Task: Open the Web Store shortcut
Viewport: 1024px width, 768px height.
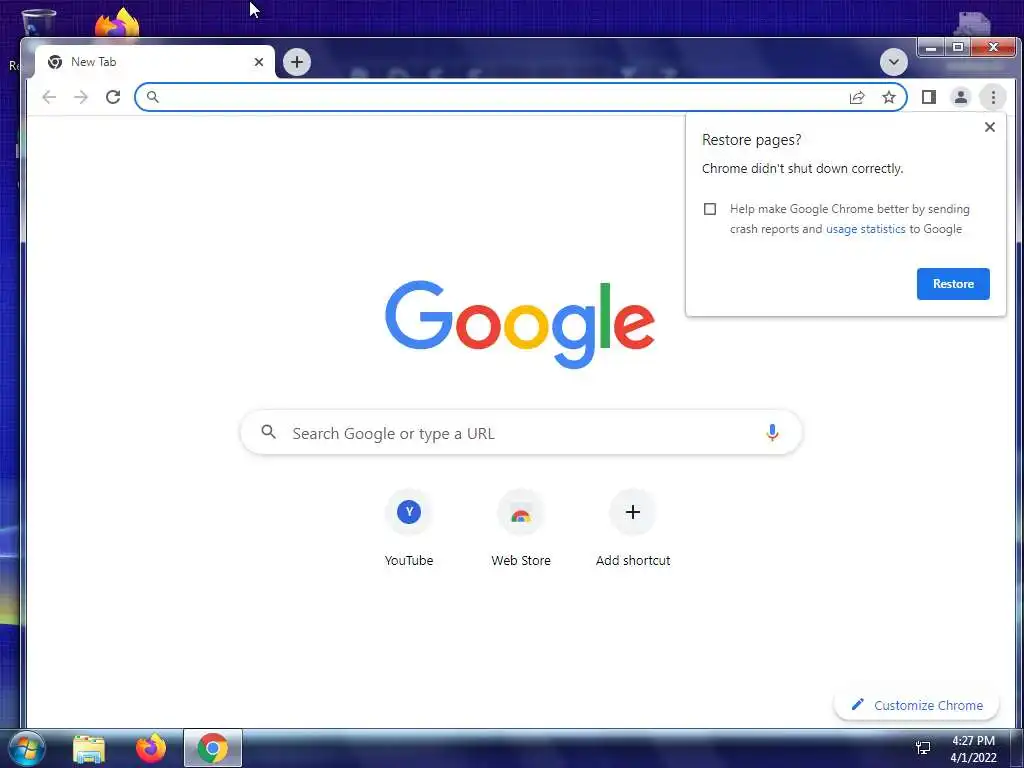Action: pyautogui.click(x=520, y=528)
